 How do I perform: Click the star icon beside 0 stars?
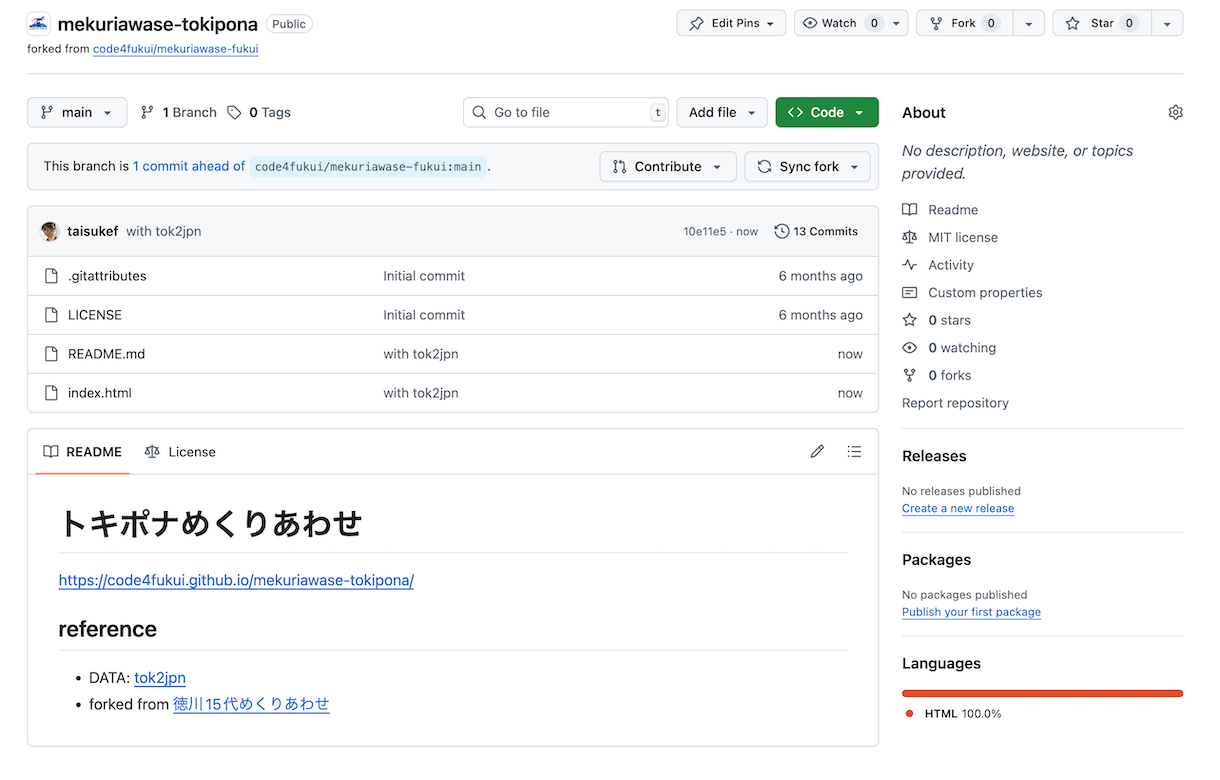pos(909,320)
